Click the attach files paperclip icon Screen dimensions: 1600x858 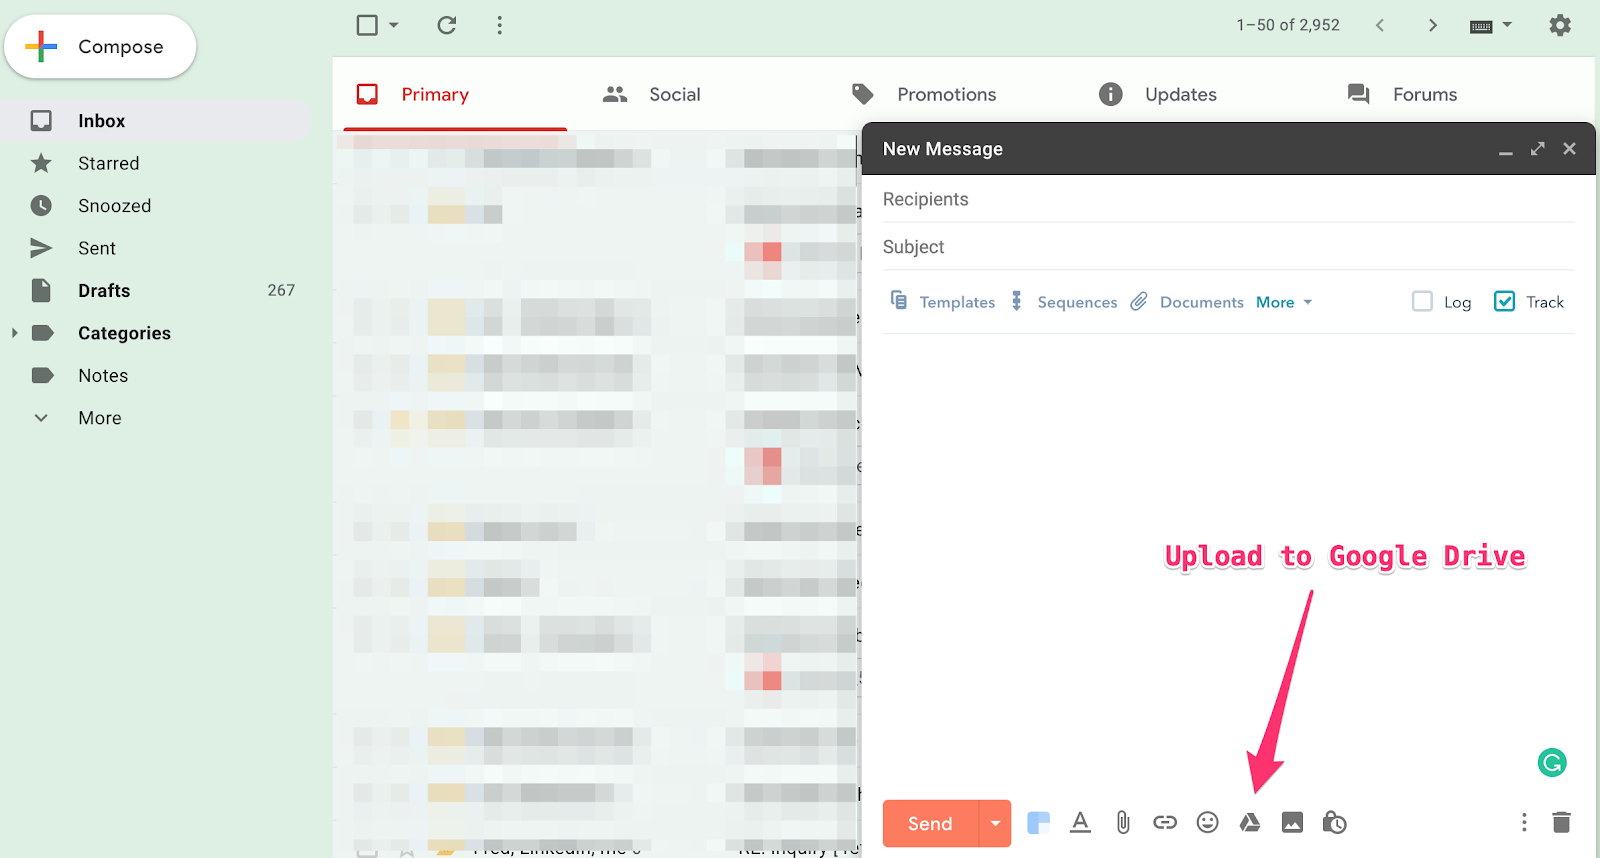click(1123, 823)
